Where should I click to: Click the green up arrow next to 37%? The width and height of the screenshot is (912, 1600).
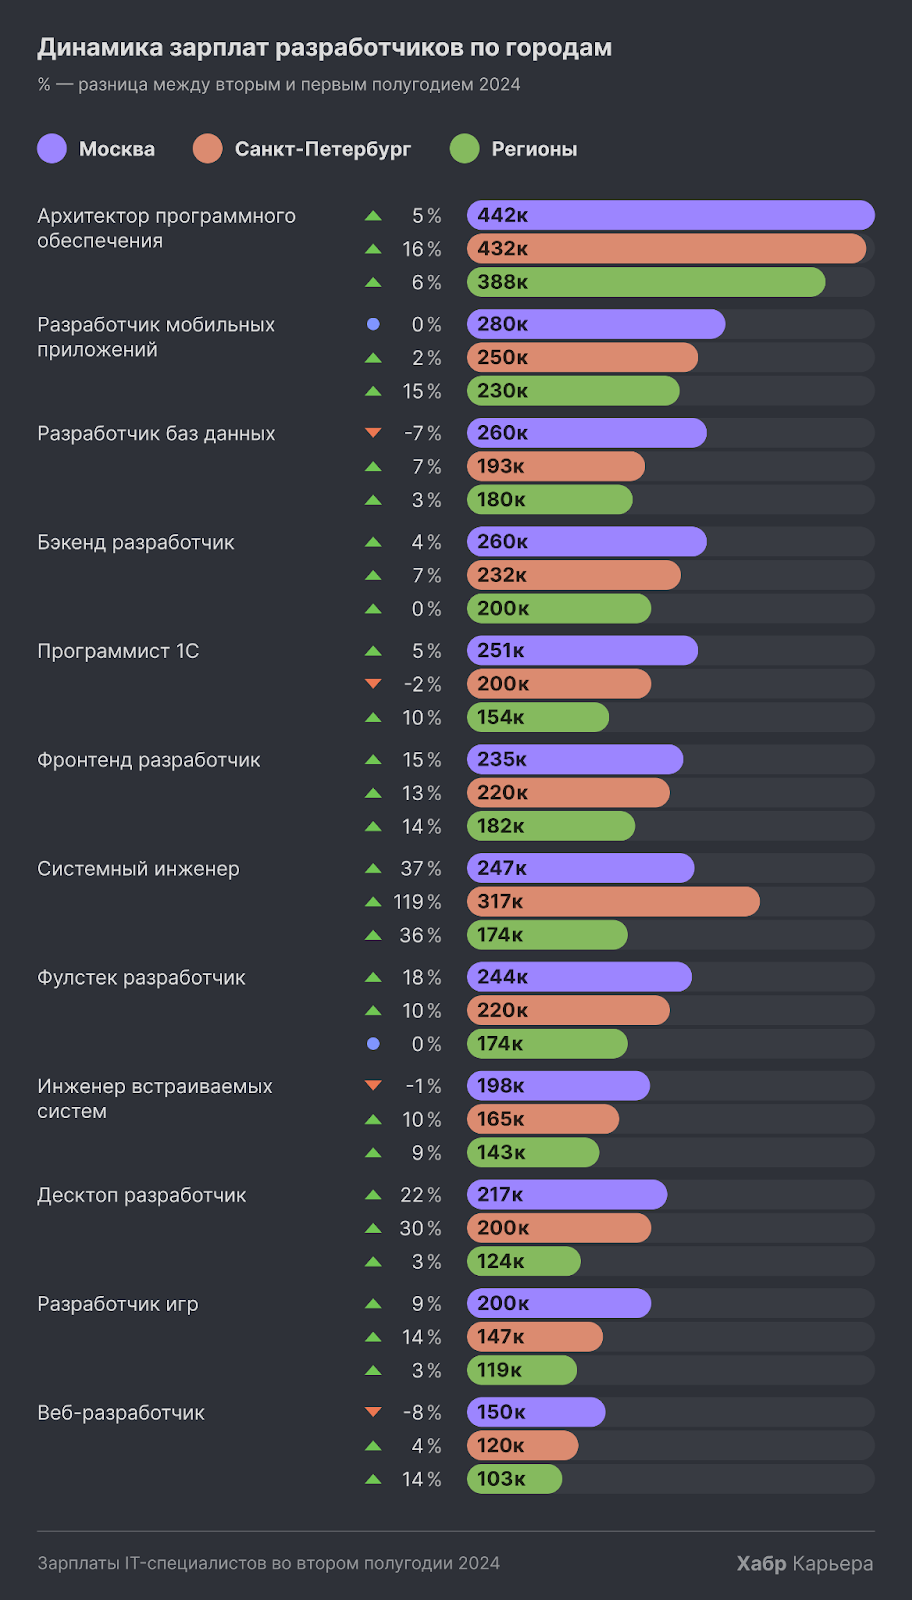[x=373, y=868]
